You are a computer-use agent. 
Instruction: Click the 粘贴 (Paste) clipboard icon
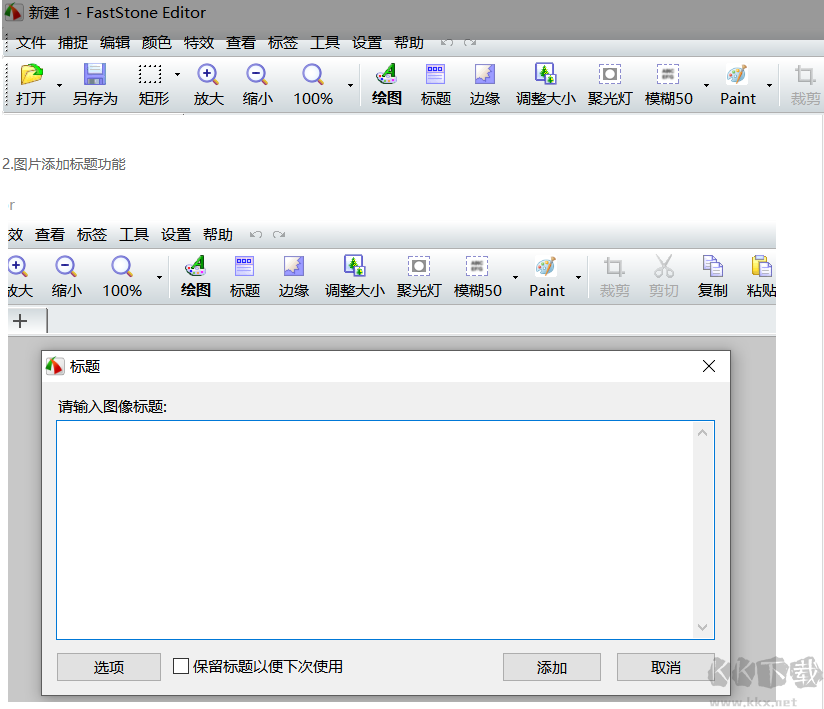(x=761, y=267)
